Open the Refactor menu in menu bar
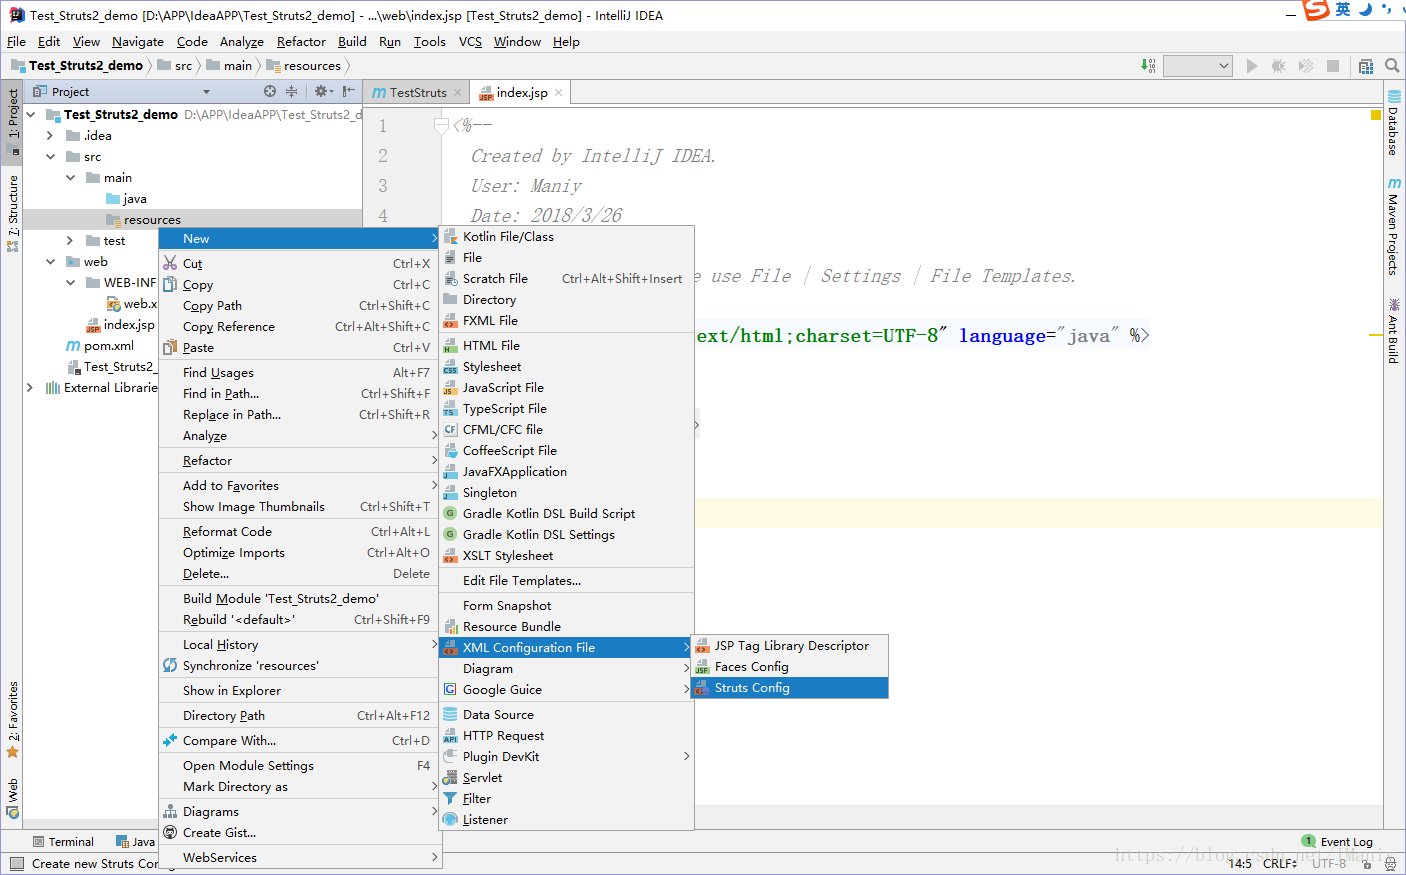Screen dimensions: 1406x875 point(301,42)
